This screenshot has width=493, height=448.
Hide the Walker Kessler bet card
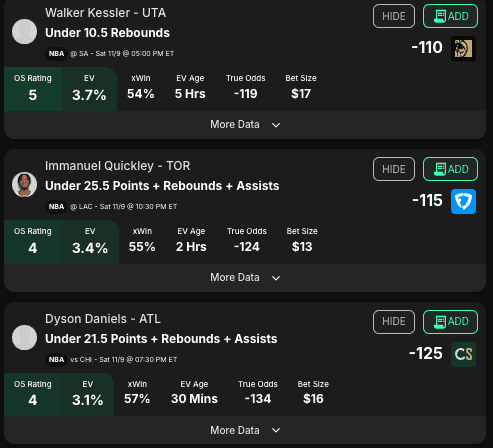click(x=394, y=16)
